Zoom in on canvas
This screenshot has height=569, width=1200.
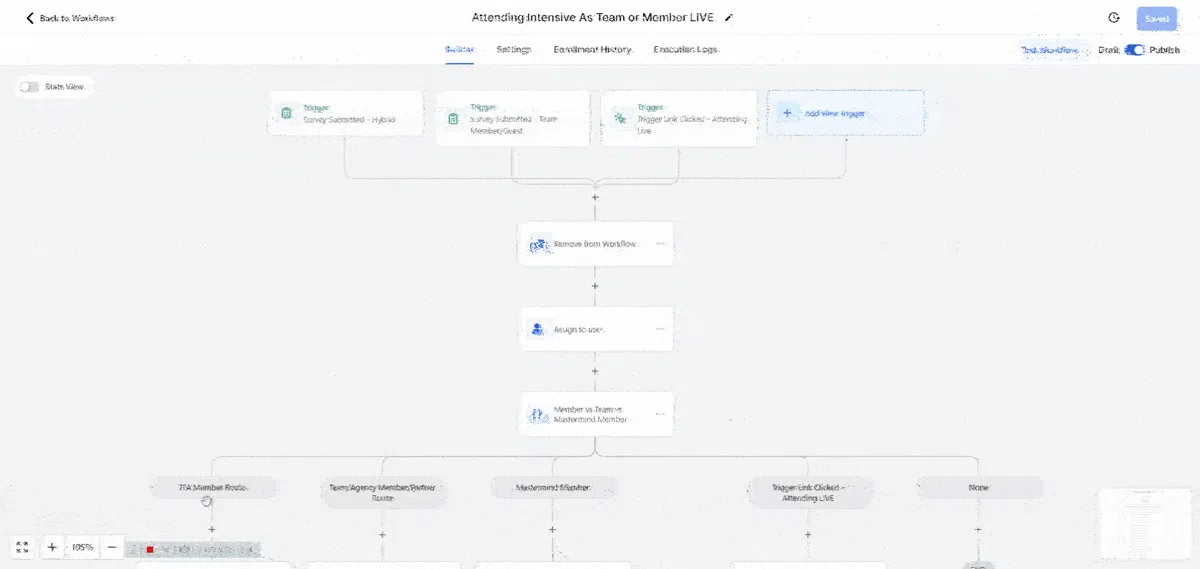pyautogui.click(x=52, y=547)
